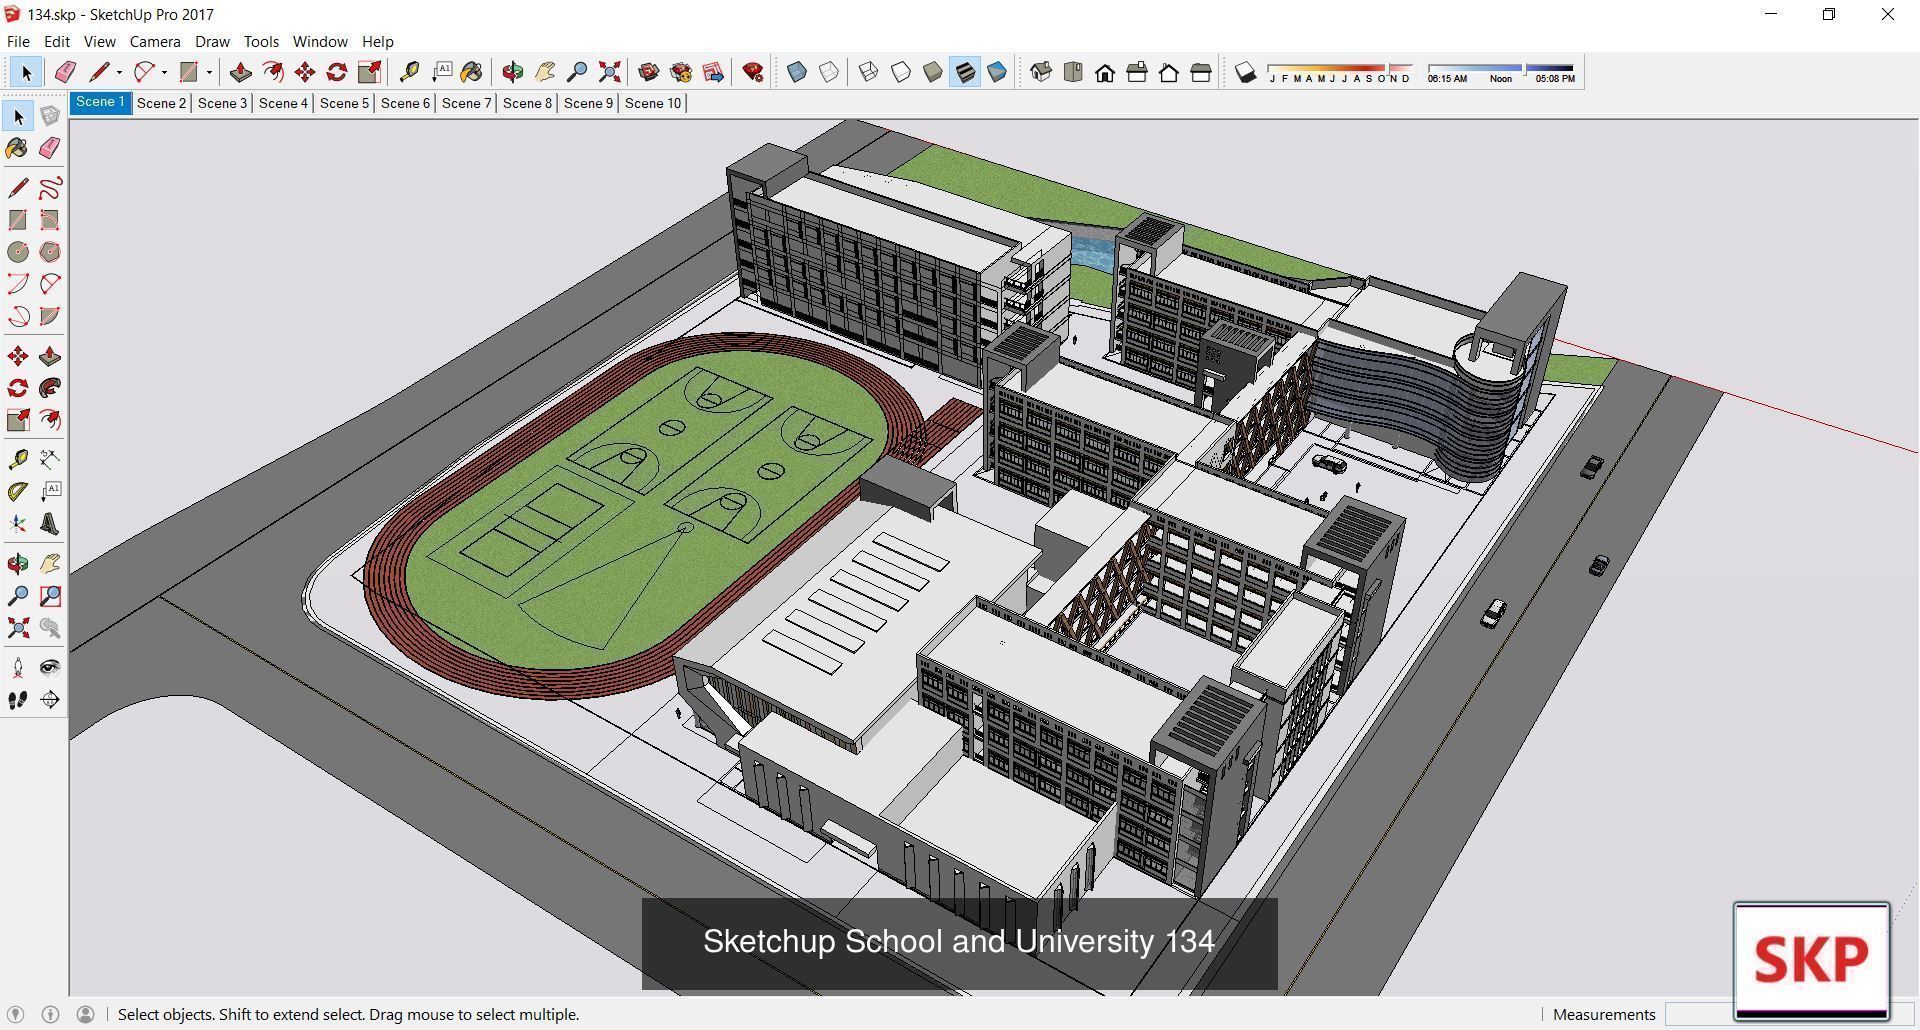
Task: Select the Push/Pull tool
Action: pos(240,72)
